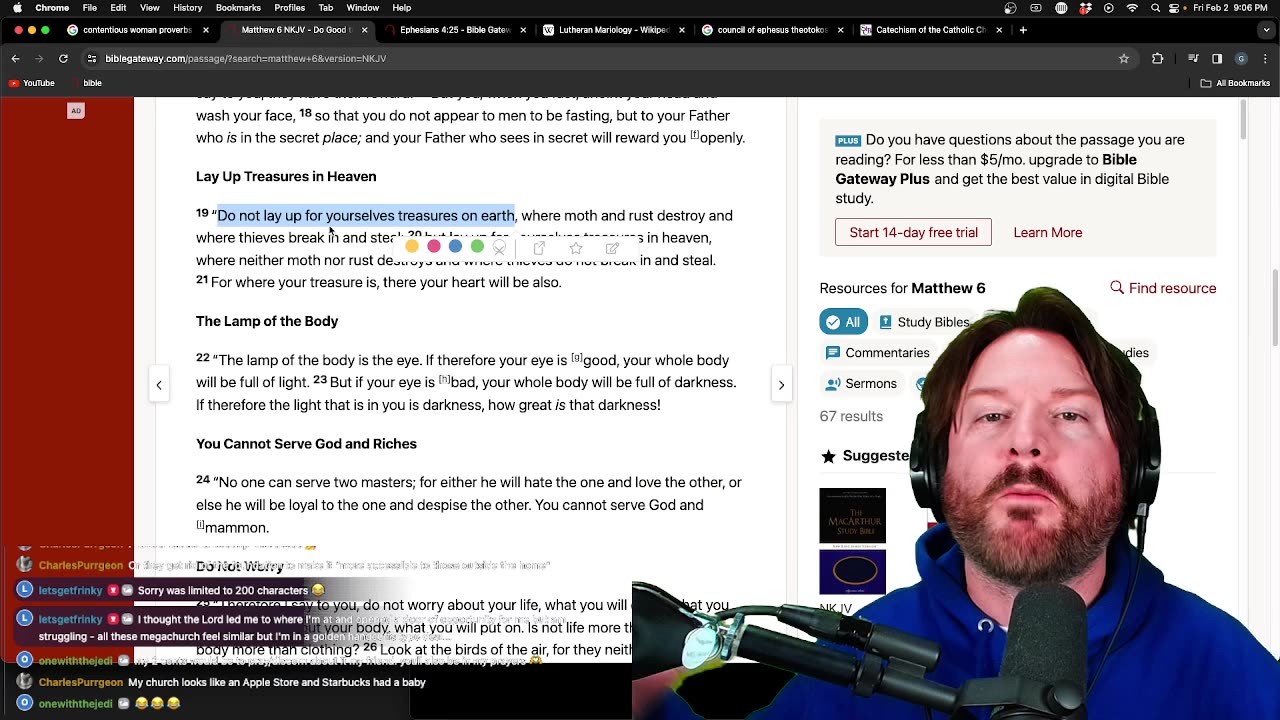Filter resources by Commentaries
Image resolution: width=1280 pixels, height=720 pixels.
(877, 353)
